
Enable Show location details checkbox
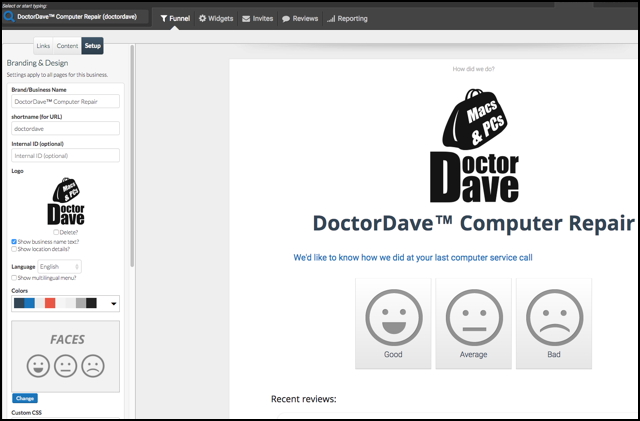(x=14, y=249)
